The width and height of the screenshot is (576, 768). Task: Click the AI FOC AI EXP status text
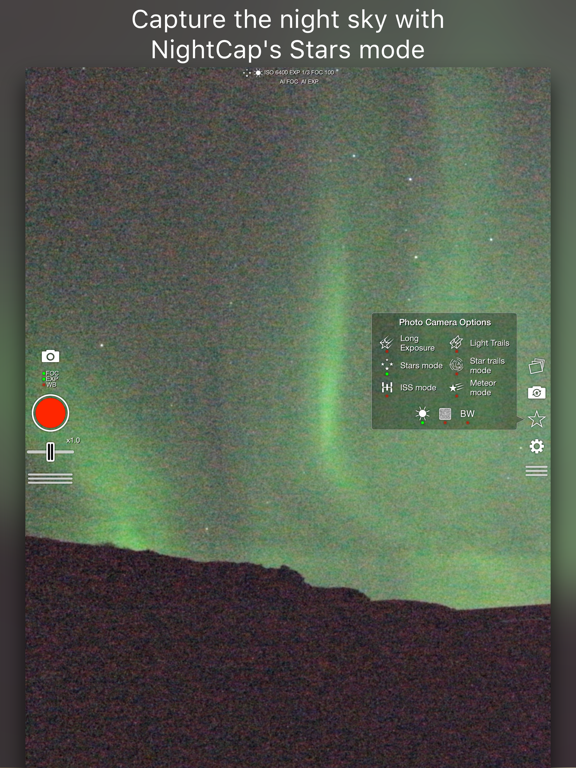coord(299,81)
